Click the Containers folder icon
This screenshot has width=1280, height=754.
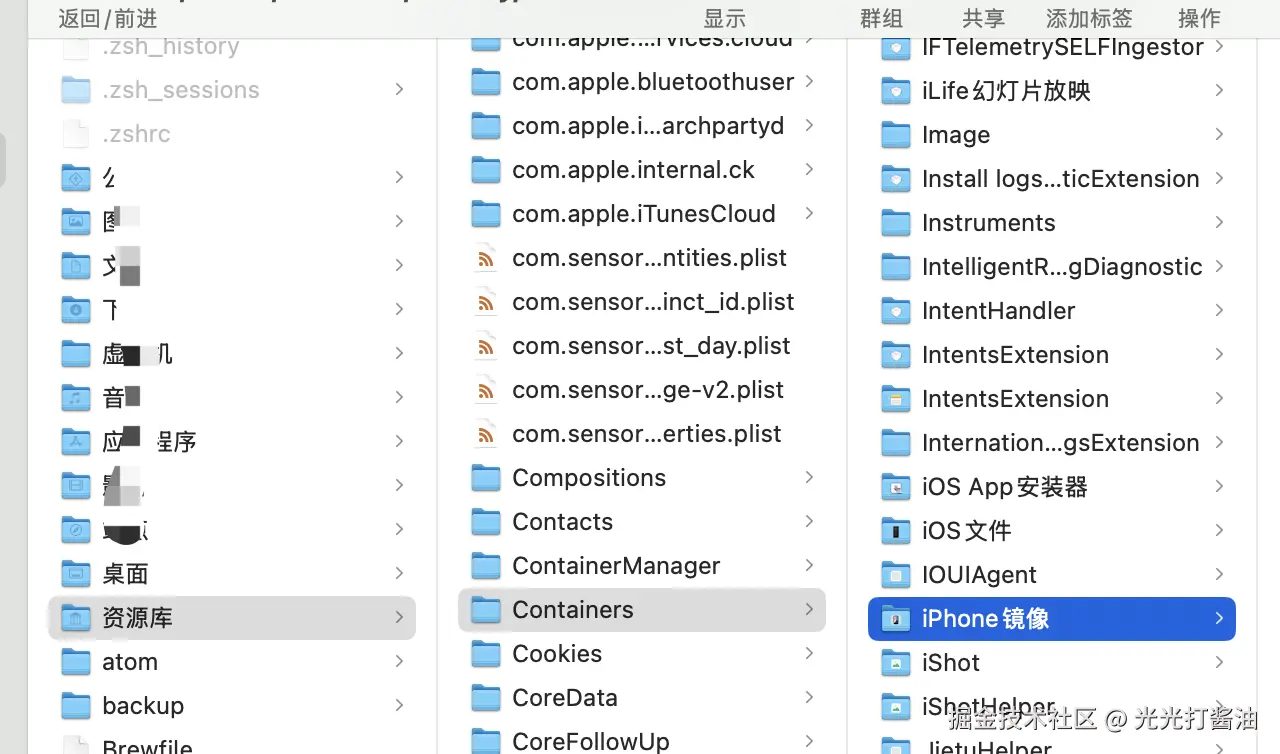486,610
